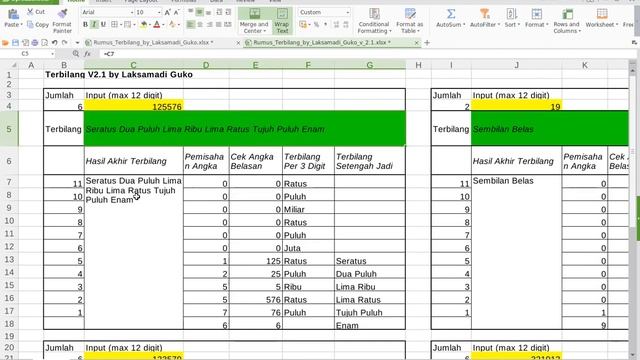Viewport: 640px width, 360px height.
Task: Close the v_2.1.xlsx document tab
Action: (x=416, y=42)
